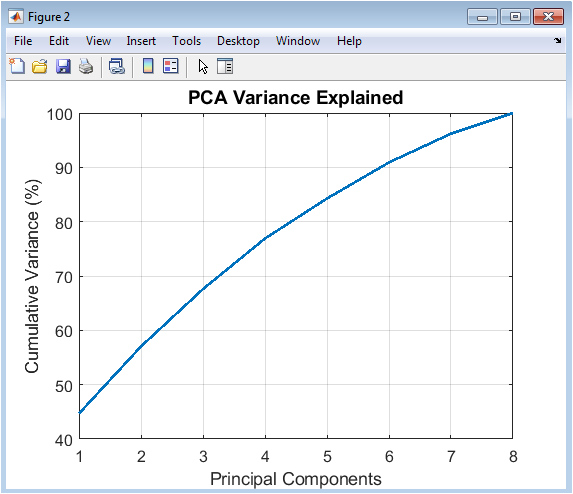Open the View menu
This screenshot has width=573, height=494.
coord(98,41)
